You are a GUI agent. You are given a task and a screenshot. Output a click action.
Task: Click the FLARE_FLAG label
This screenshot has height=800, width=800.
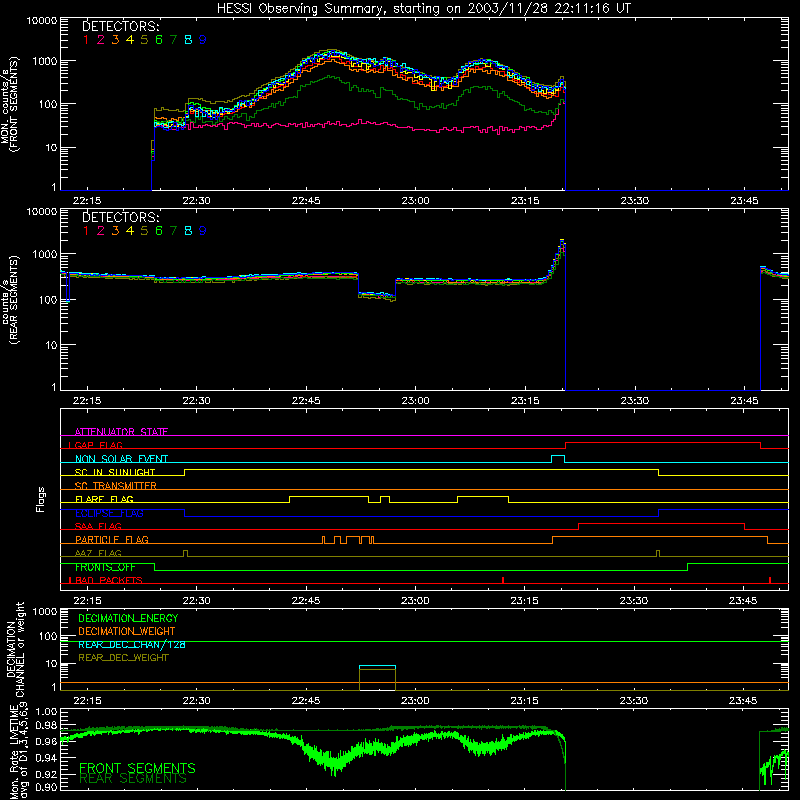click(104, 499)
